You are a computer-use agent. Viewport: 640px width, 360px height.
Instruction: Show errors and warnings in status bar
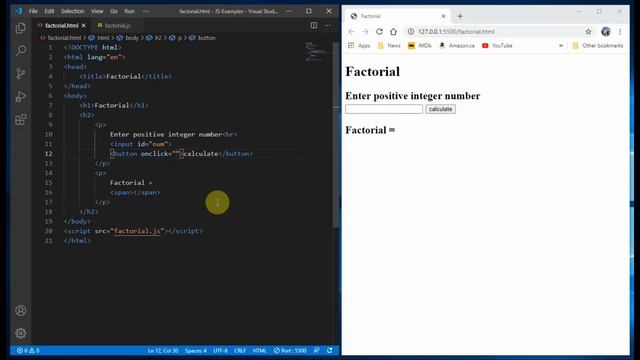(28, 350)
